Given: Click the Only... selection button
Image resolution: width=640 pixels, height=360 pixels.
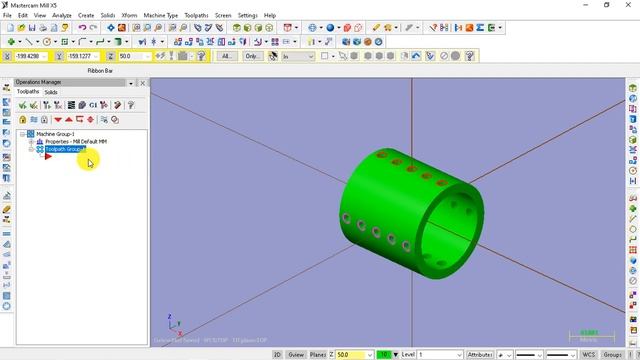Looking at the screenshot, I should (x=252, y=56).
